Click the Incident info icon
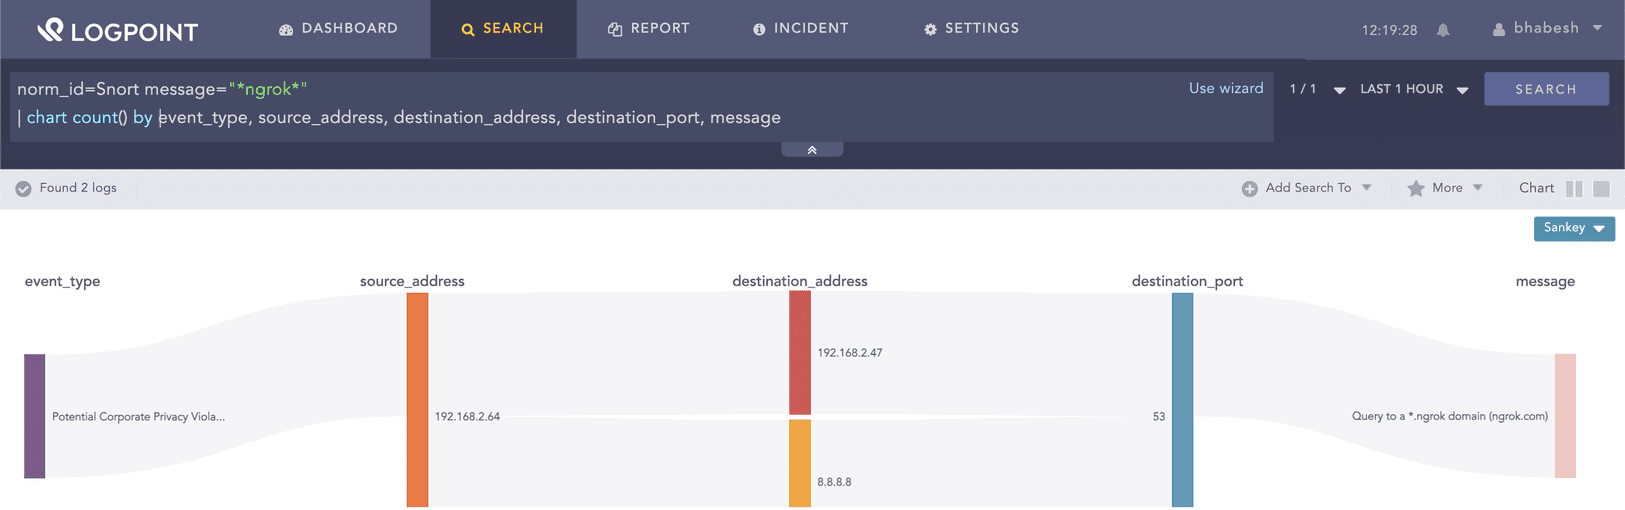 coord(759,30)
